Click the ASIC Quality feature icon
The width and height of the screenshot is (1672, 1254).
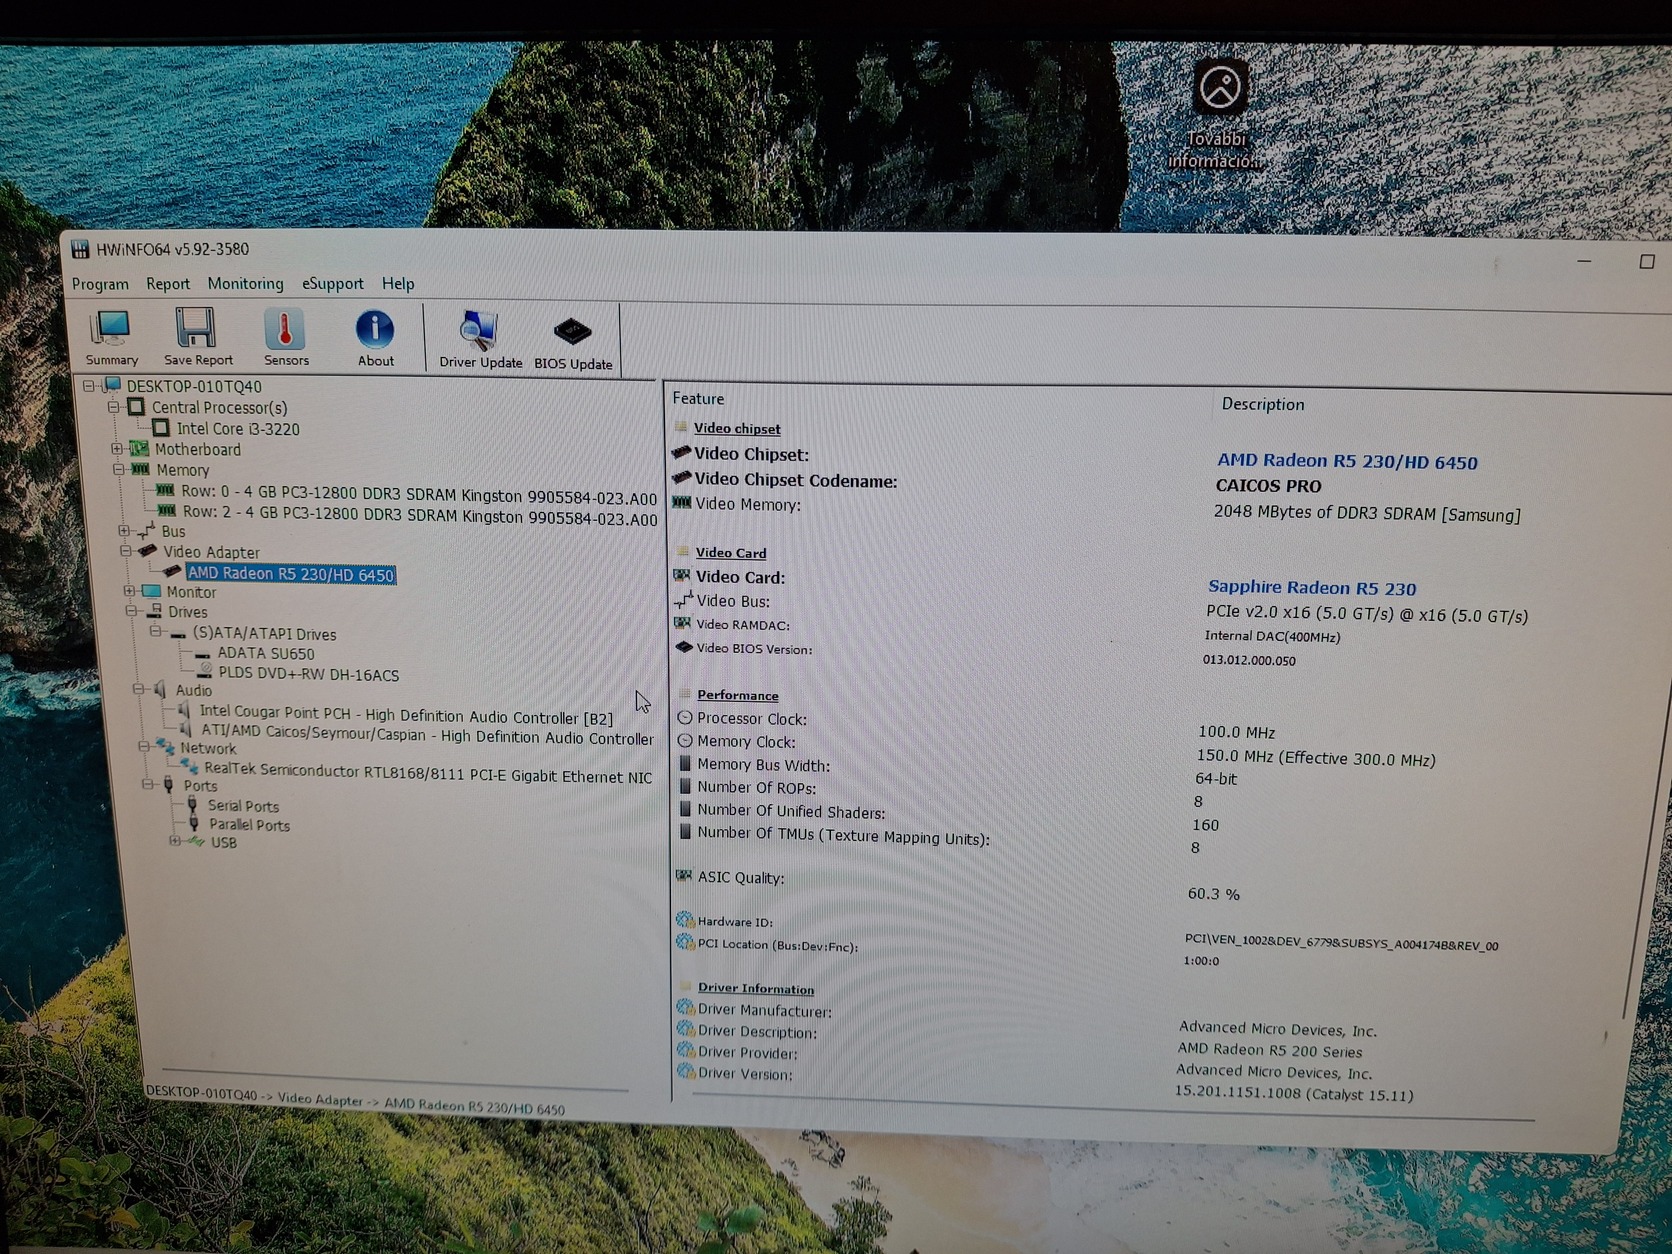[684, 876]
